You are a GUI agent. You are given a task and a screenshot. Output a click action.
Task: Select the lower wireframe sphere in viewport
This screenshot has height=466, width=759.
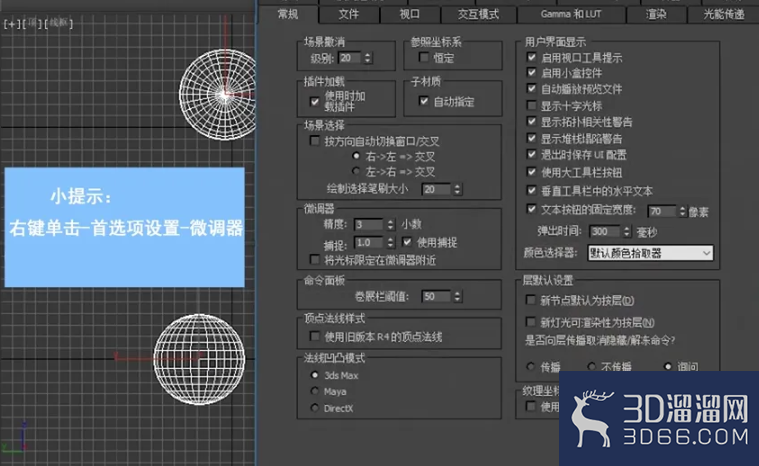click(199, 360)
